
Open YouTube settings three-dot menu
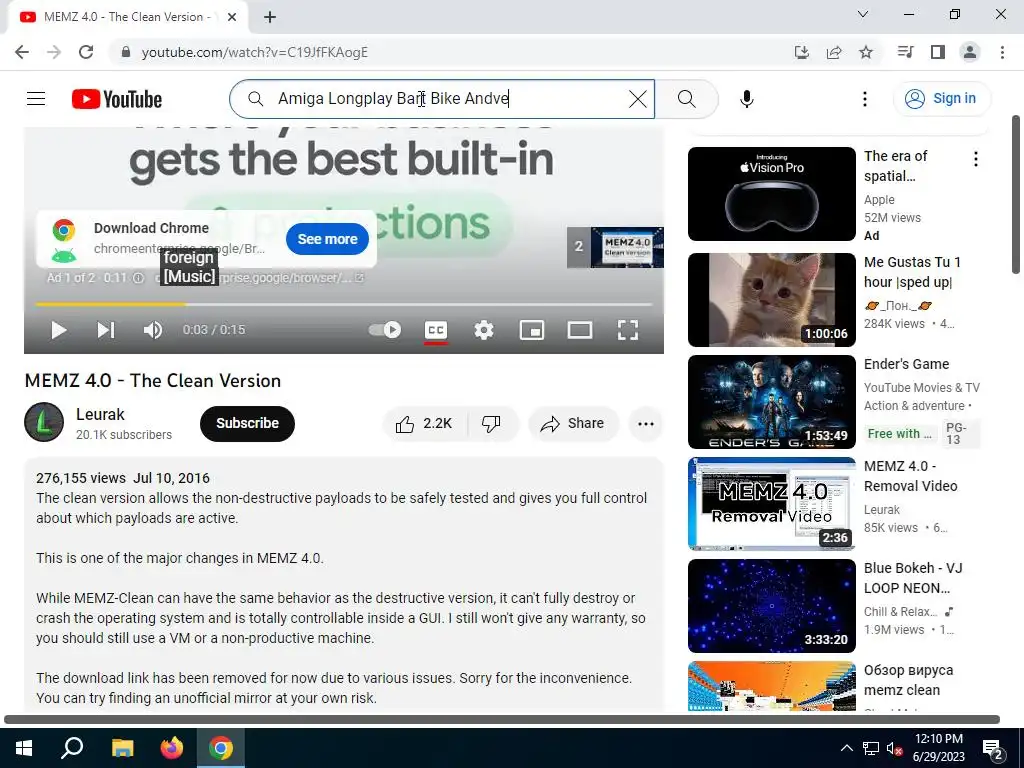coord(865,99)
